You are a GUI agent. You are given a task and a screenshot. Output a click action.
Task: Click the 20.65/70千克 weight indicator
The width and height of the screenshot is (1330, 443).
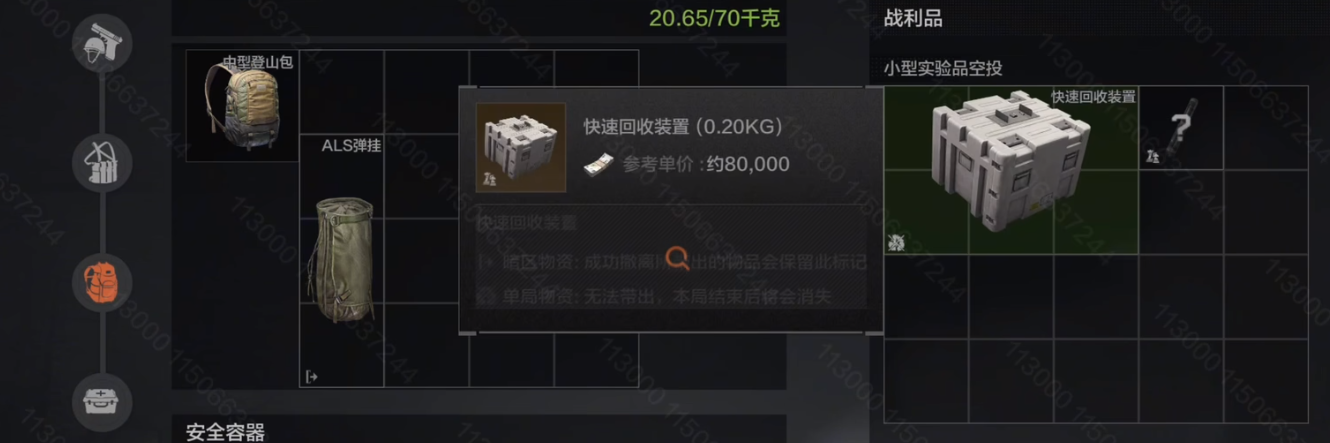[x=714, y=17]
